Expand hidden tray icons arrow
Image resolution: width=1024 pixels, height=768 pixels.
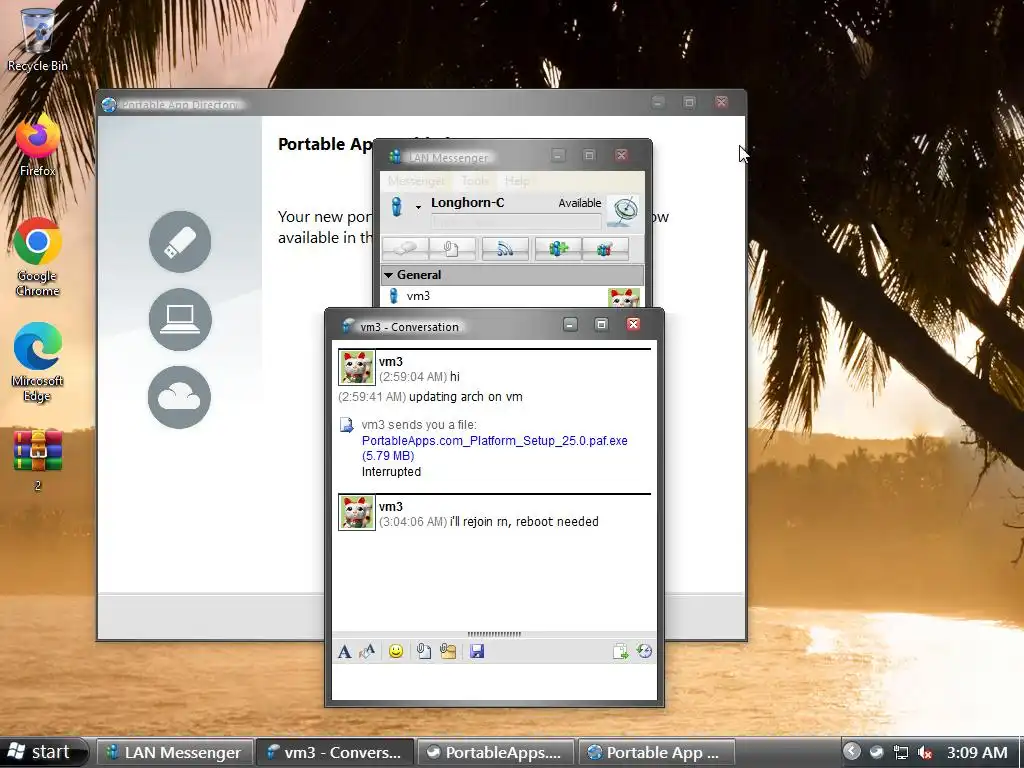pos(851,752)
